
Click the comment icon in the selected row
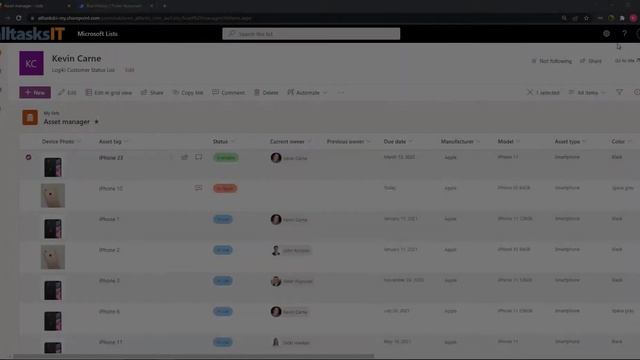198,157
